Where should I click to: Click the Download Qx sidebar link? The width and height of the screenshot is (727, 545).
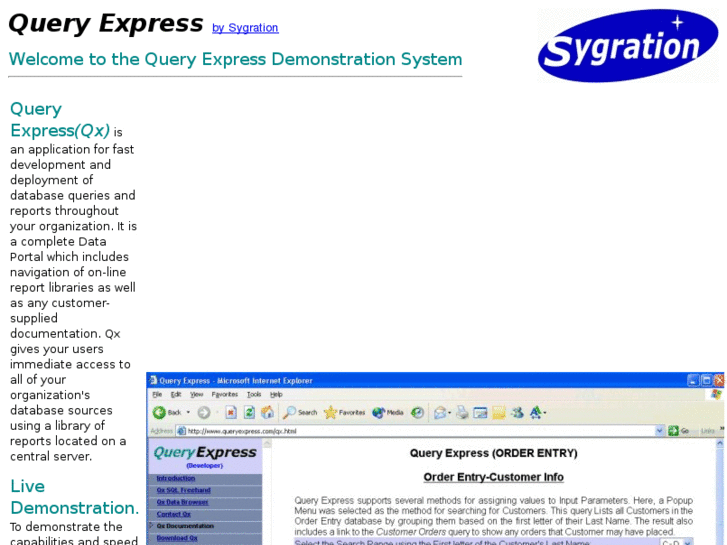click(x=177, y=538)
